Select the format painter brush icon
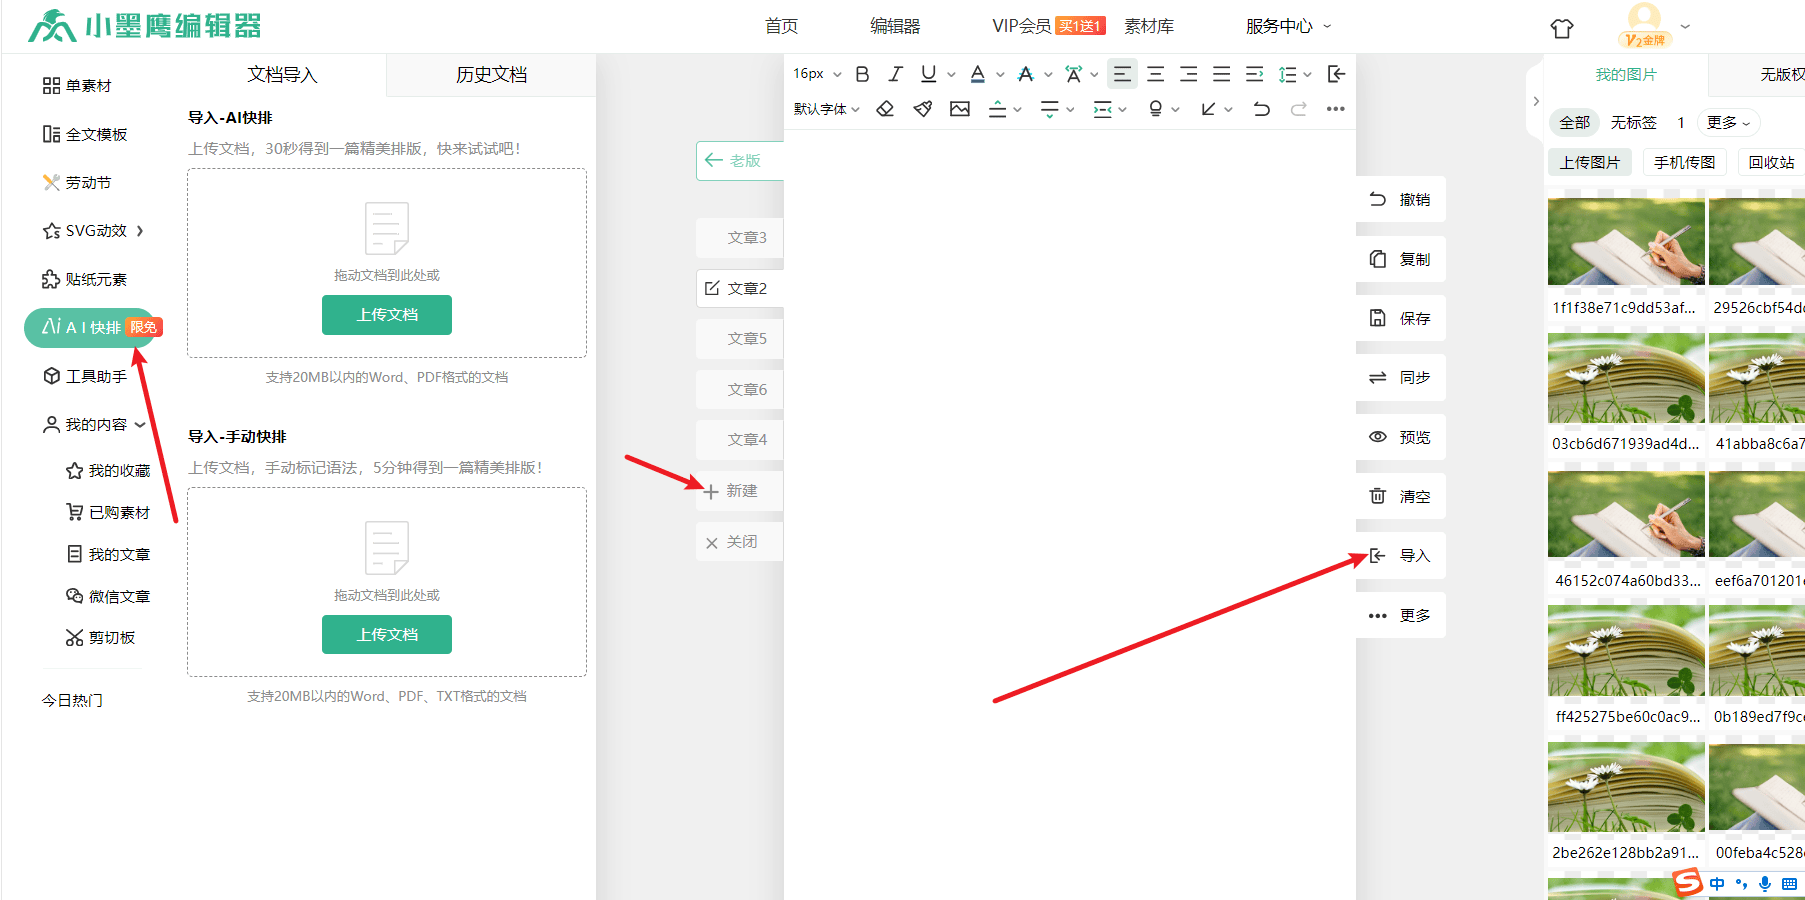Viewport: 1805px width, 900px height. coord(922,109)
